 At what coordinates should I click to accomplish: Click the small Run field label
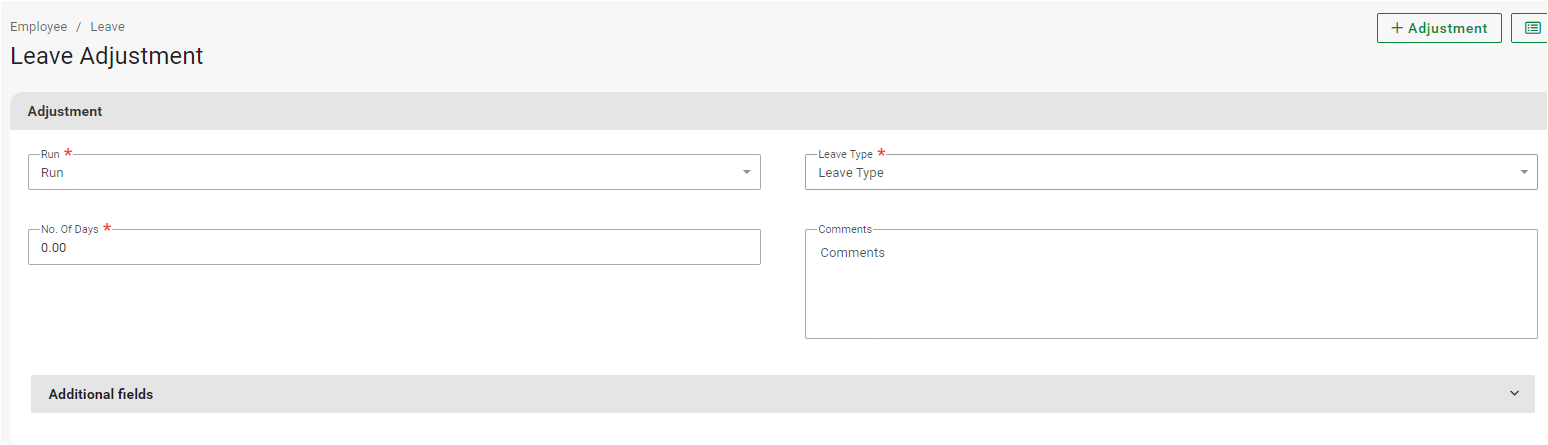click(x=50, y=155)
